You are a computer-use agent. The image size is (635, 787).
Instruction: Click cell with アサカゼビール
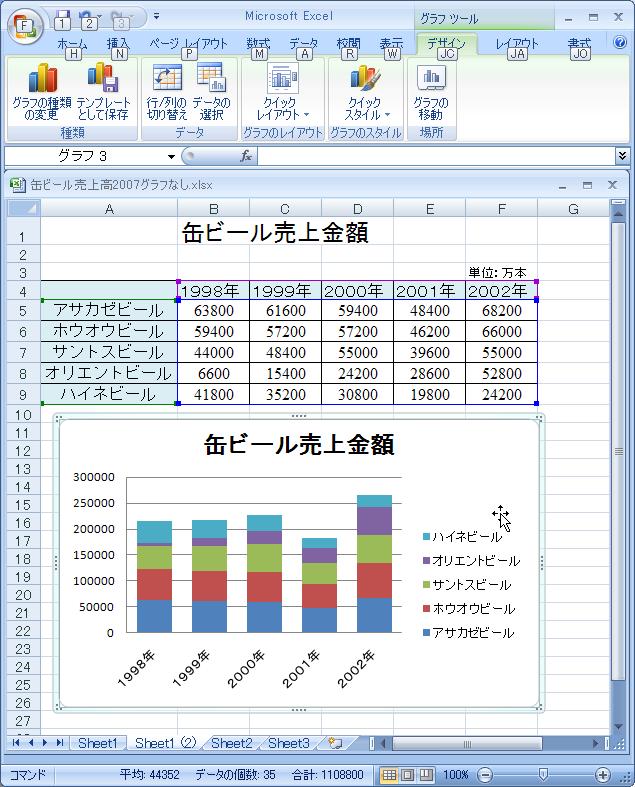[109, 310]
